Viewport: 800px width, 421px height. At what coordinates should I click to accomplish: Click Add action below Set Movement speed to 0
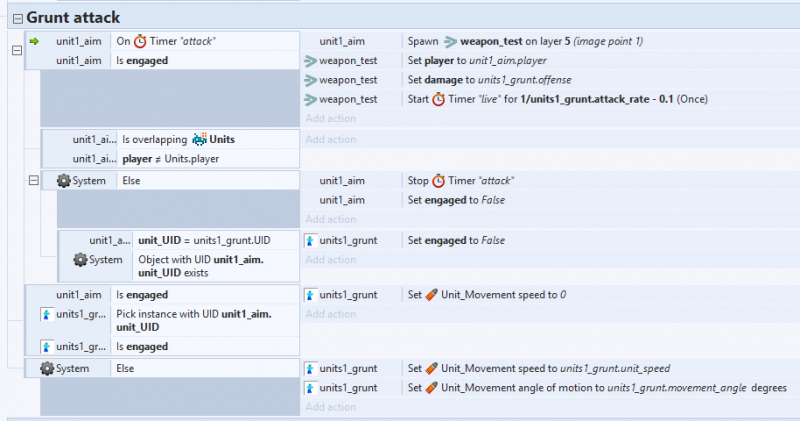pyautogui.click(x=331, y=314)
